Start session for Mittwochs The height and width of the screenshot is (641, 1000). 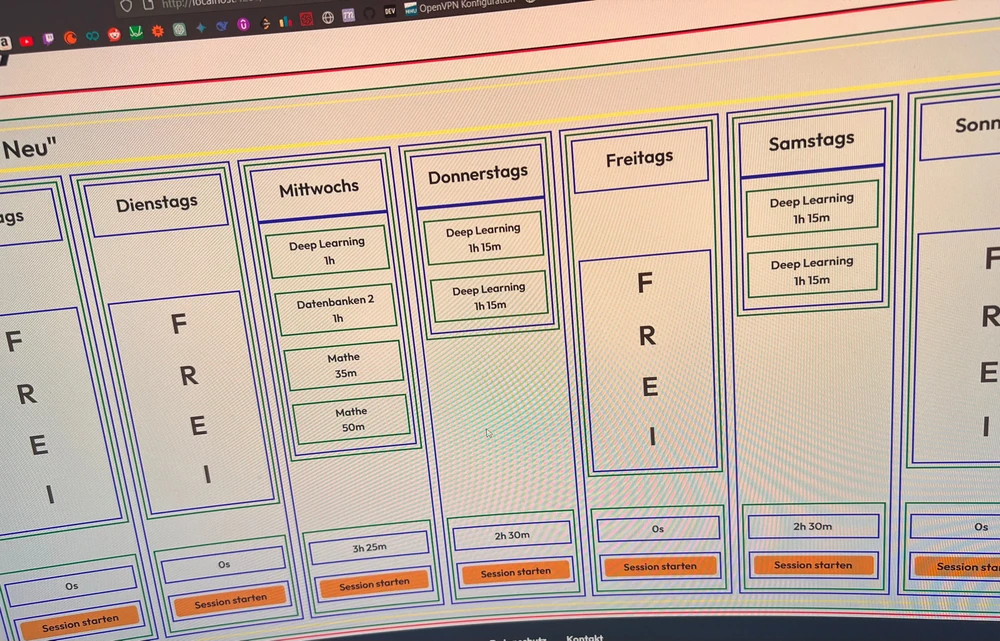tap(373, 583)
